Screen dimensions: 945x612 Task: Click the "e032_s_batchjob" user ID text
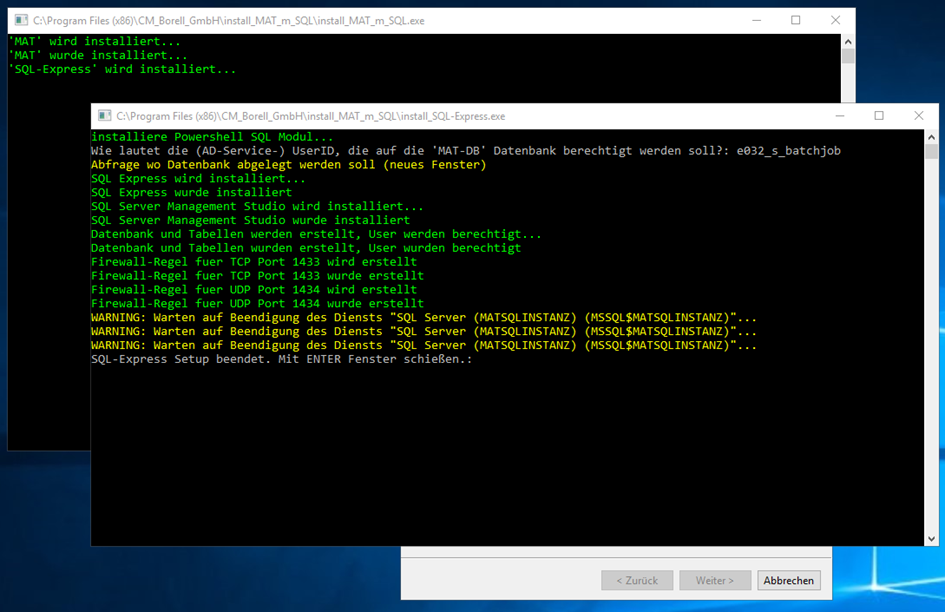[x=788, y=151]
